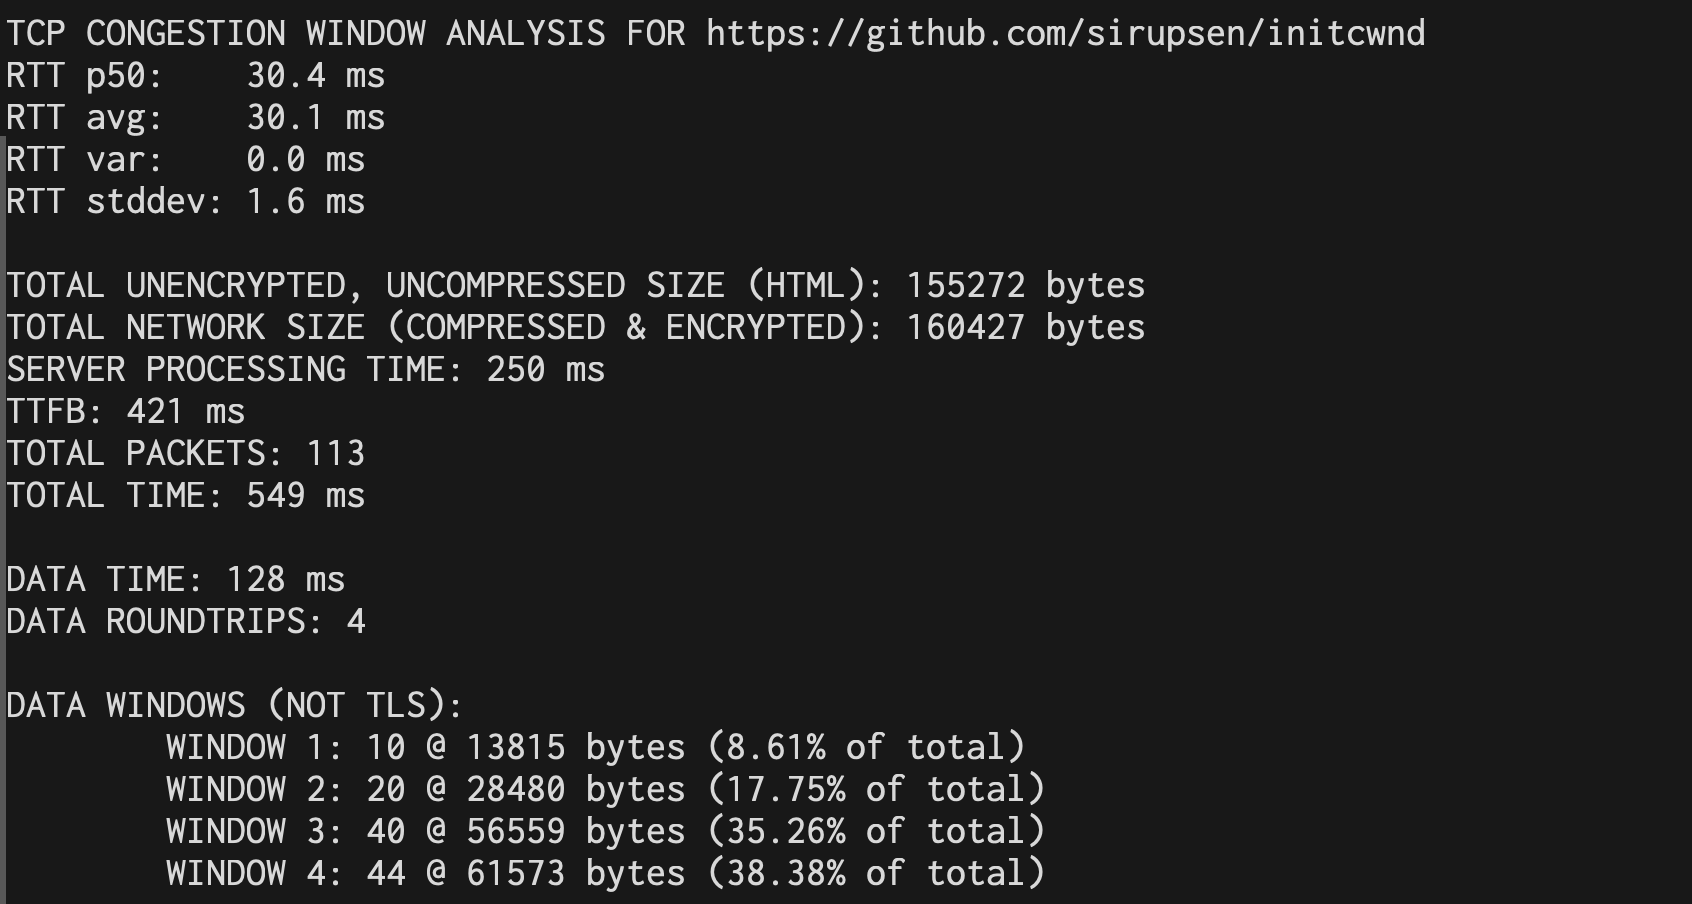Click the DATA ROUNDTRIPS 4 line
The image size is (1692, 904).
pos(185,621)
